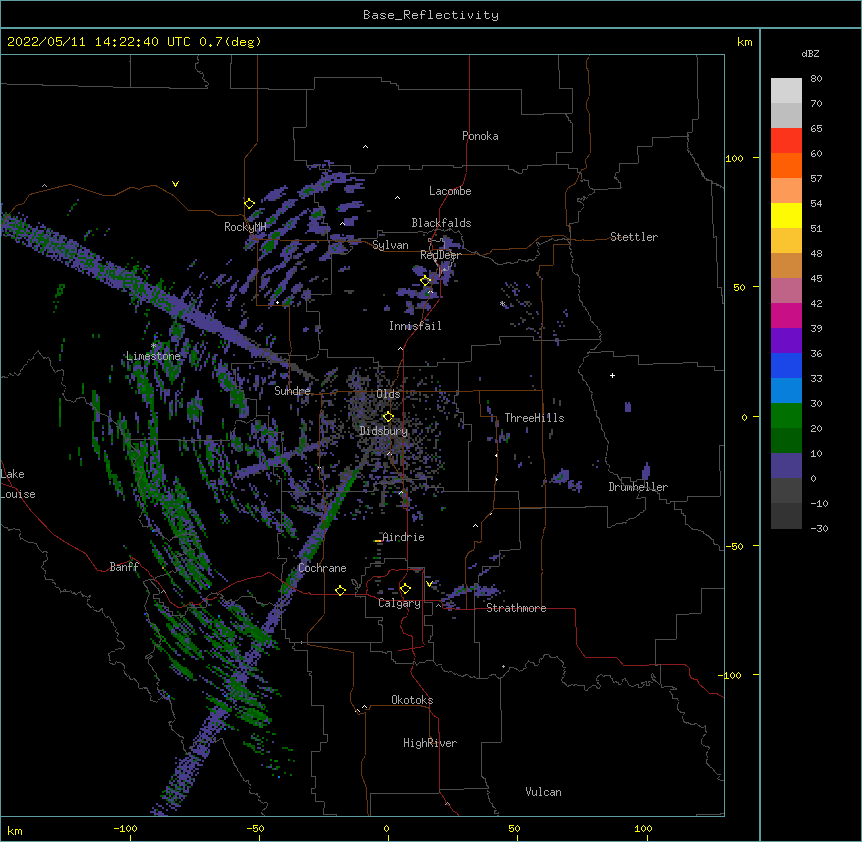
Task: Select the 65 dBZ red color swatch
Action: coord(786,140)
